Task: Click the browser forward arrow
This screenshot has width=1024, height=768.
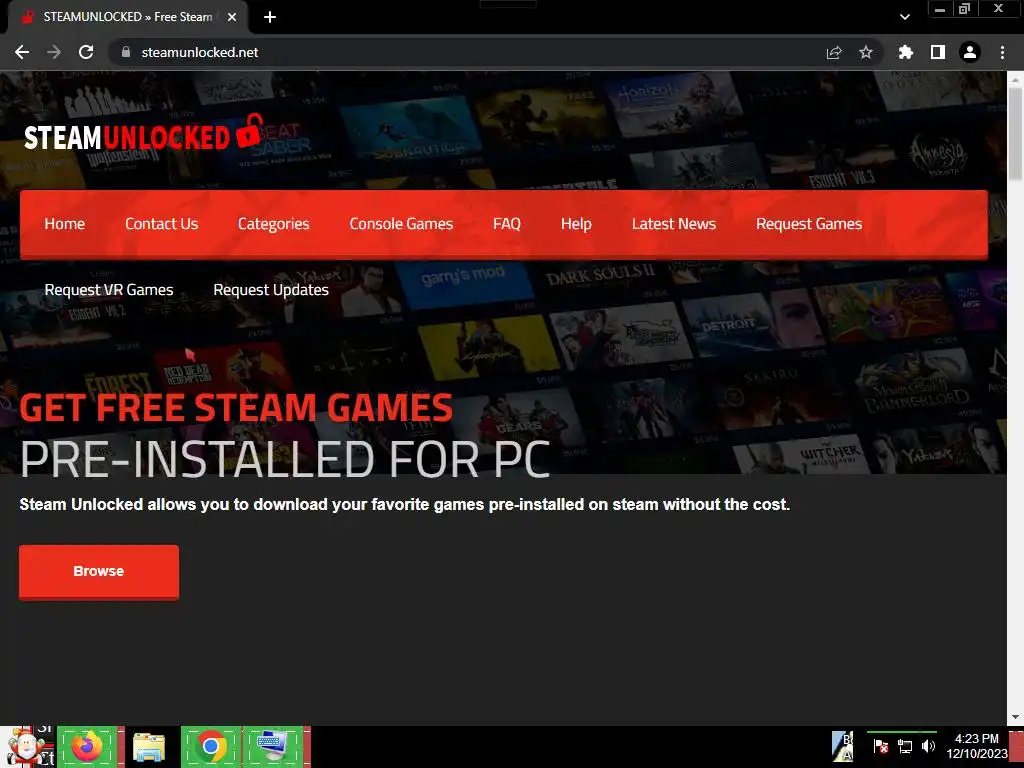Action: pos(54,52)
